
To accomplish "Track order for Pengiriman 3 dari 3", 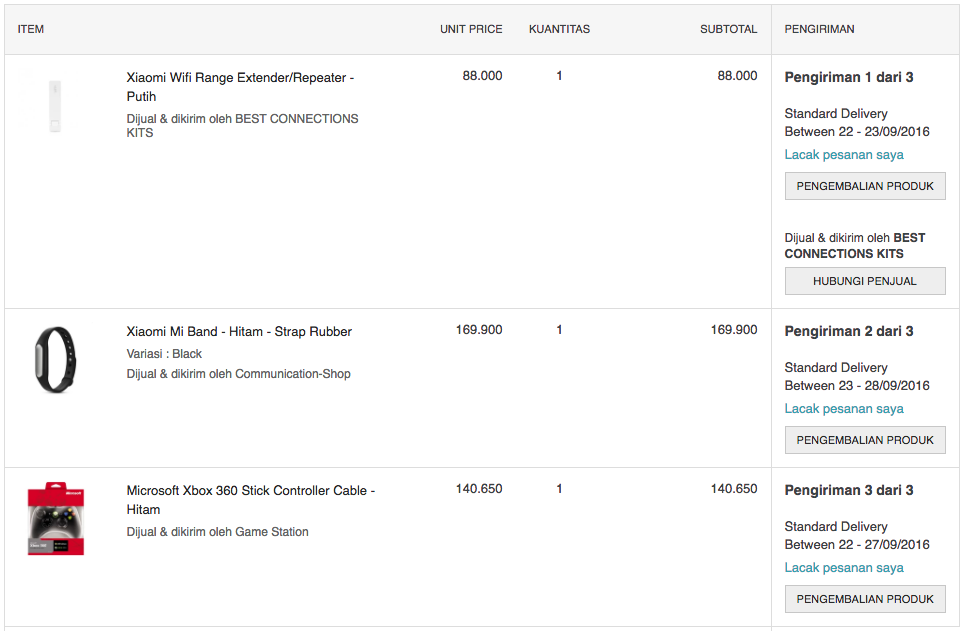I will tap(844, 568).
